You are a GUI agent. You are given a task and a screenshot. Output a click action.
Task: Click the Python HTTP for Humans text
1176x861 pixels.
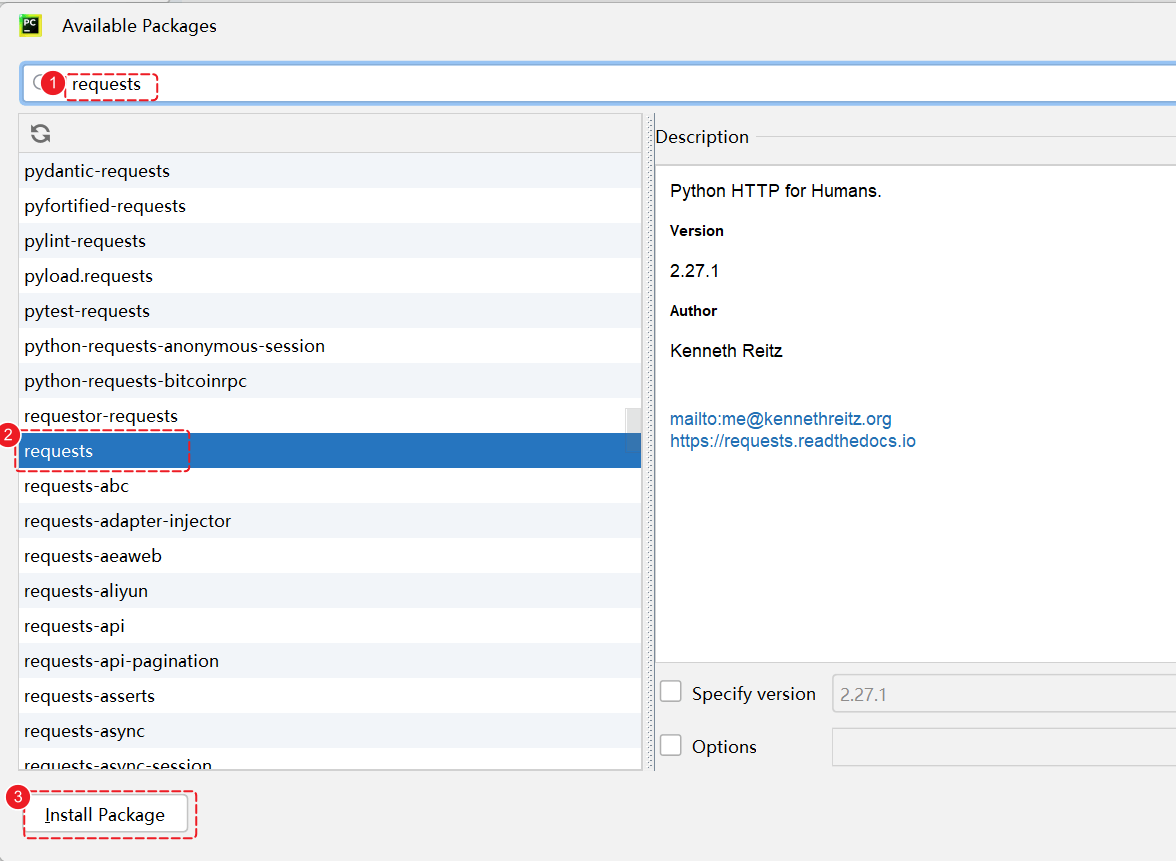[x=776, y=190]
